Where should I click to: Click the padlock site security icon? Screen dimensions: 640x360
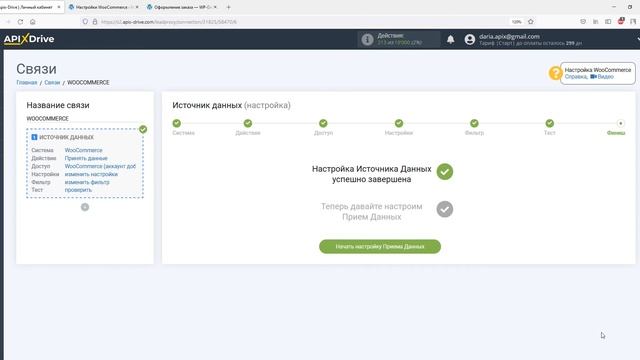[x=95, y=22]
